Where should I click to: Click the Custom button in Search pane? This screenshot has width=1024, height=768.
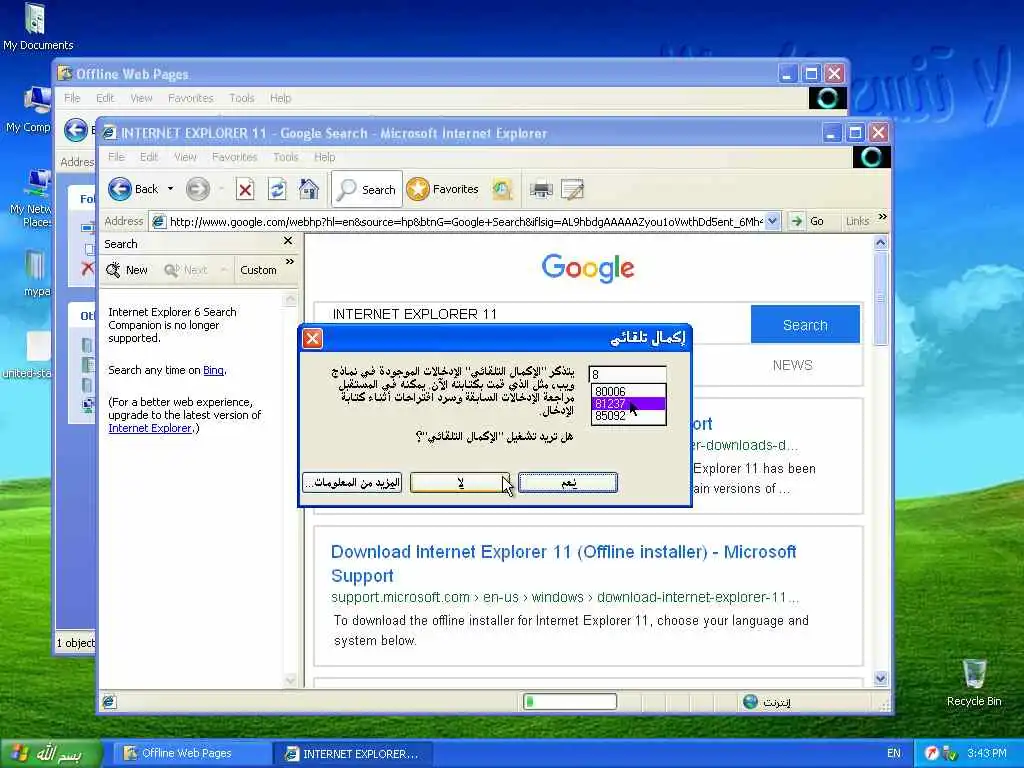[258, 270]
